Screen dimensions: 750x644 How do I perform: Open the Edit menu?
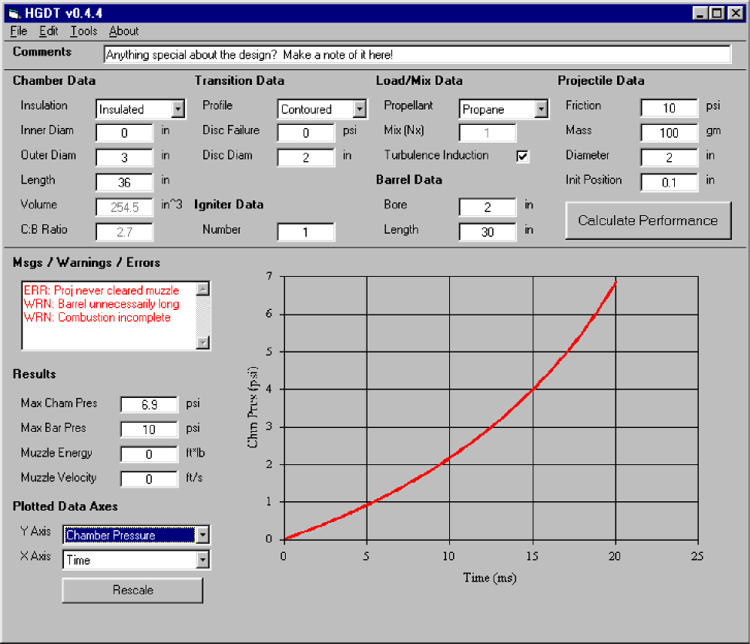[49, 31]
